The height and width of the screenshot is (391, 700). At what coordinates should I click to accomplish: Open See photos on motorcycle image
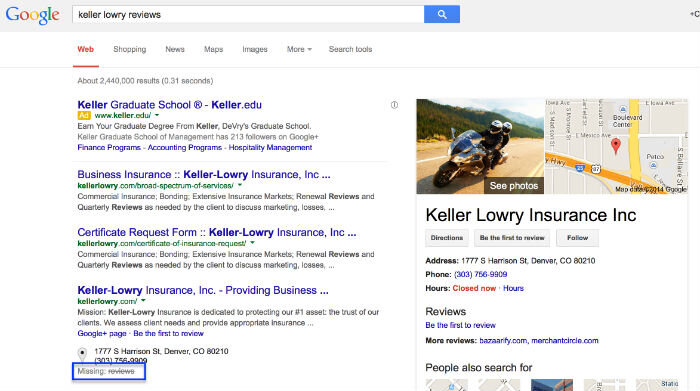click(x=513, y=186)
